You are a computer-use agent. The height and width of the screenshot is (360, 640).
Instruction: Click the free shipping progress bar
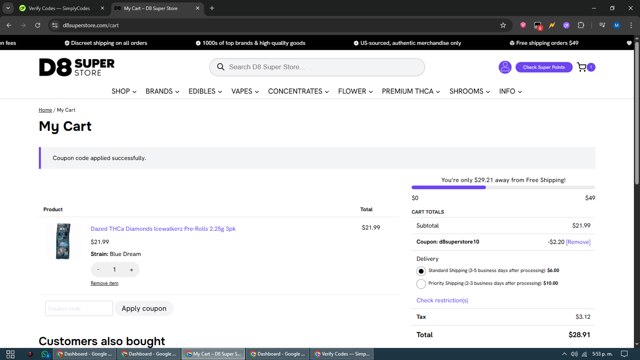click(503, 187)
